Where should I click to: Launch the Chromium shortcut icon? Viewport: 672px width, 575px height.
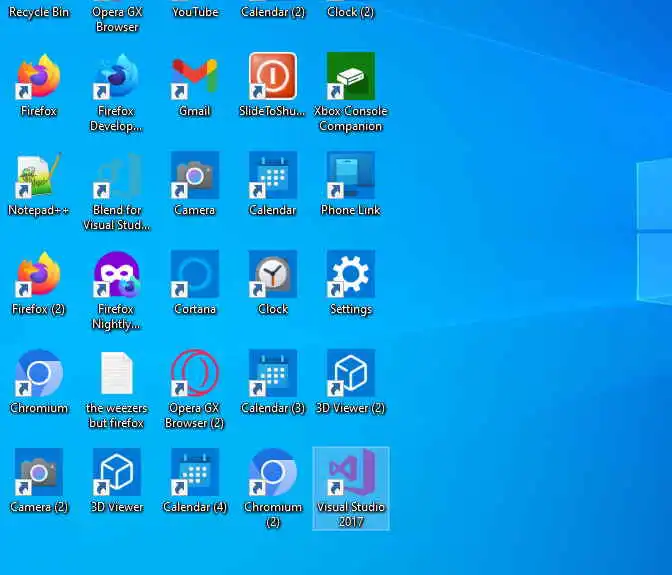(39, 373)
